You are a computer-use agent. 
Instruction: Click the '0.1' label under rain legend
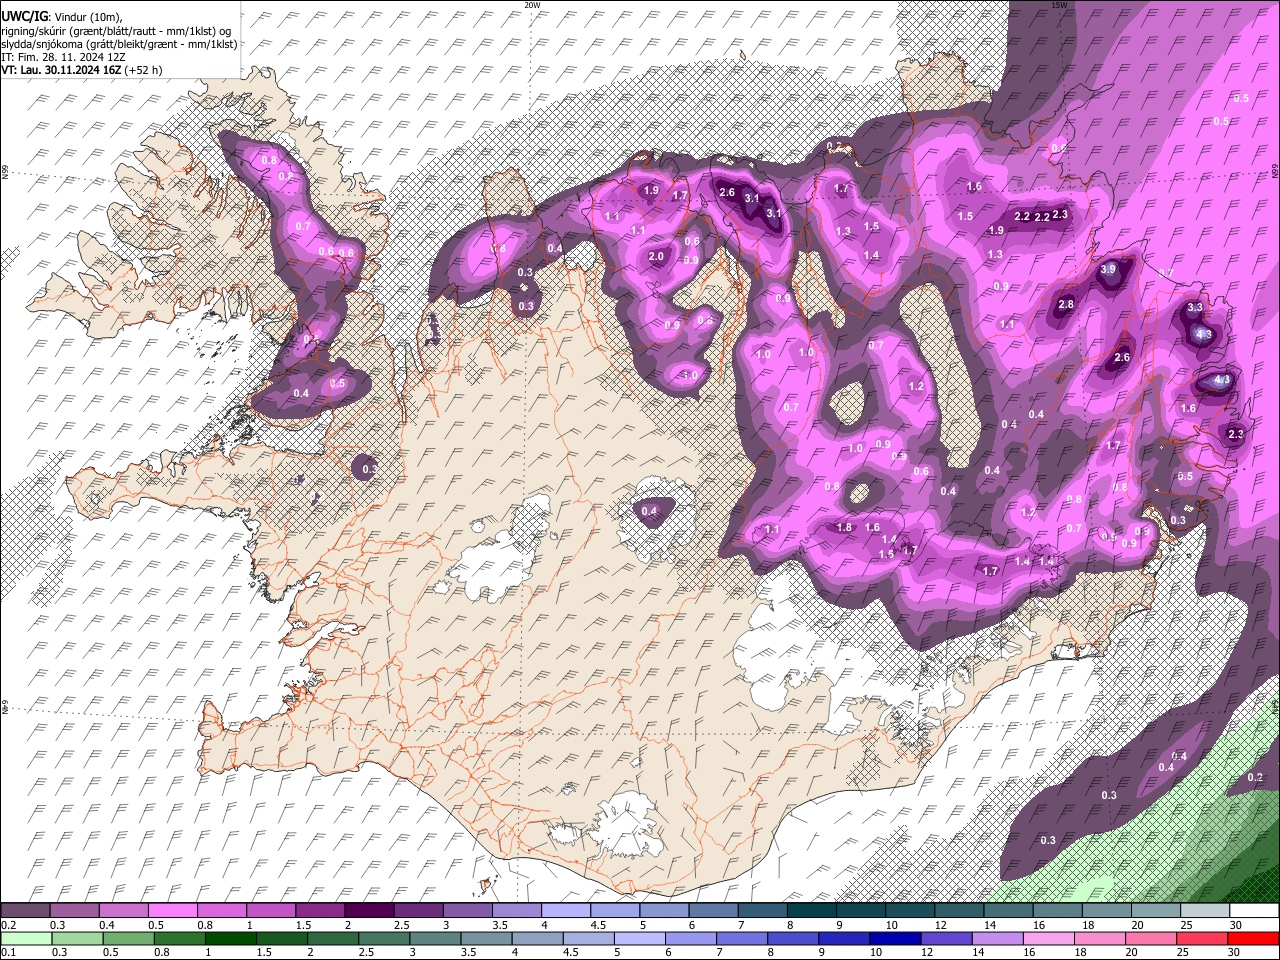pos(7,953)
